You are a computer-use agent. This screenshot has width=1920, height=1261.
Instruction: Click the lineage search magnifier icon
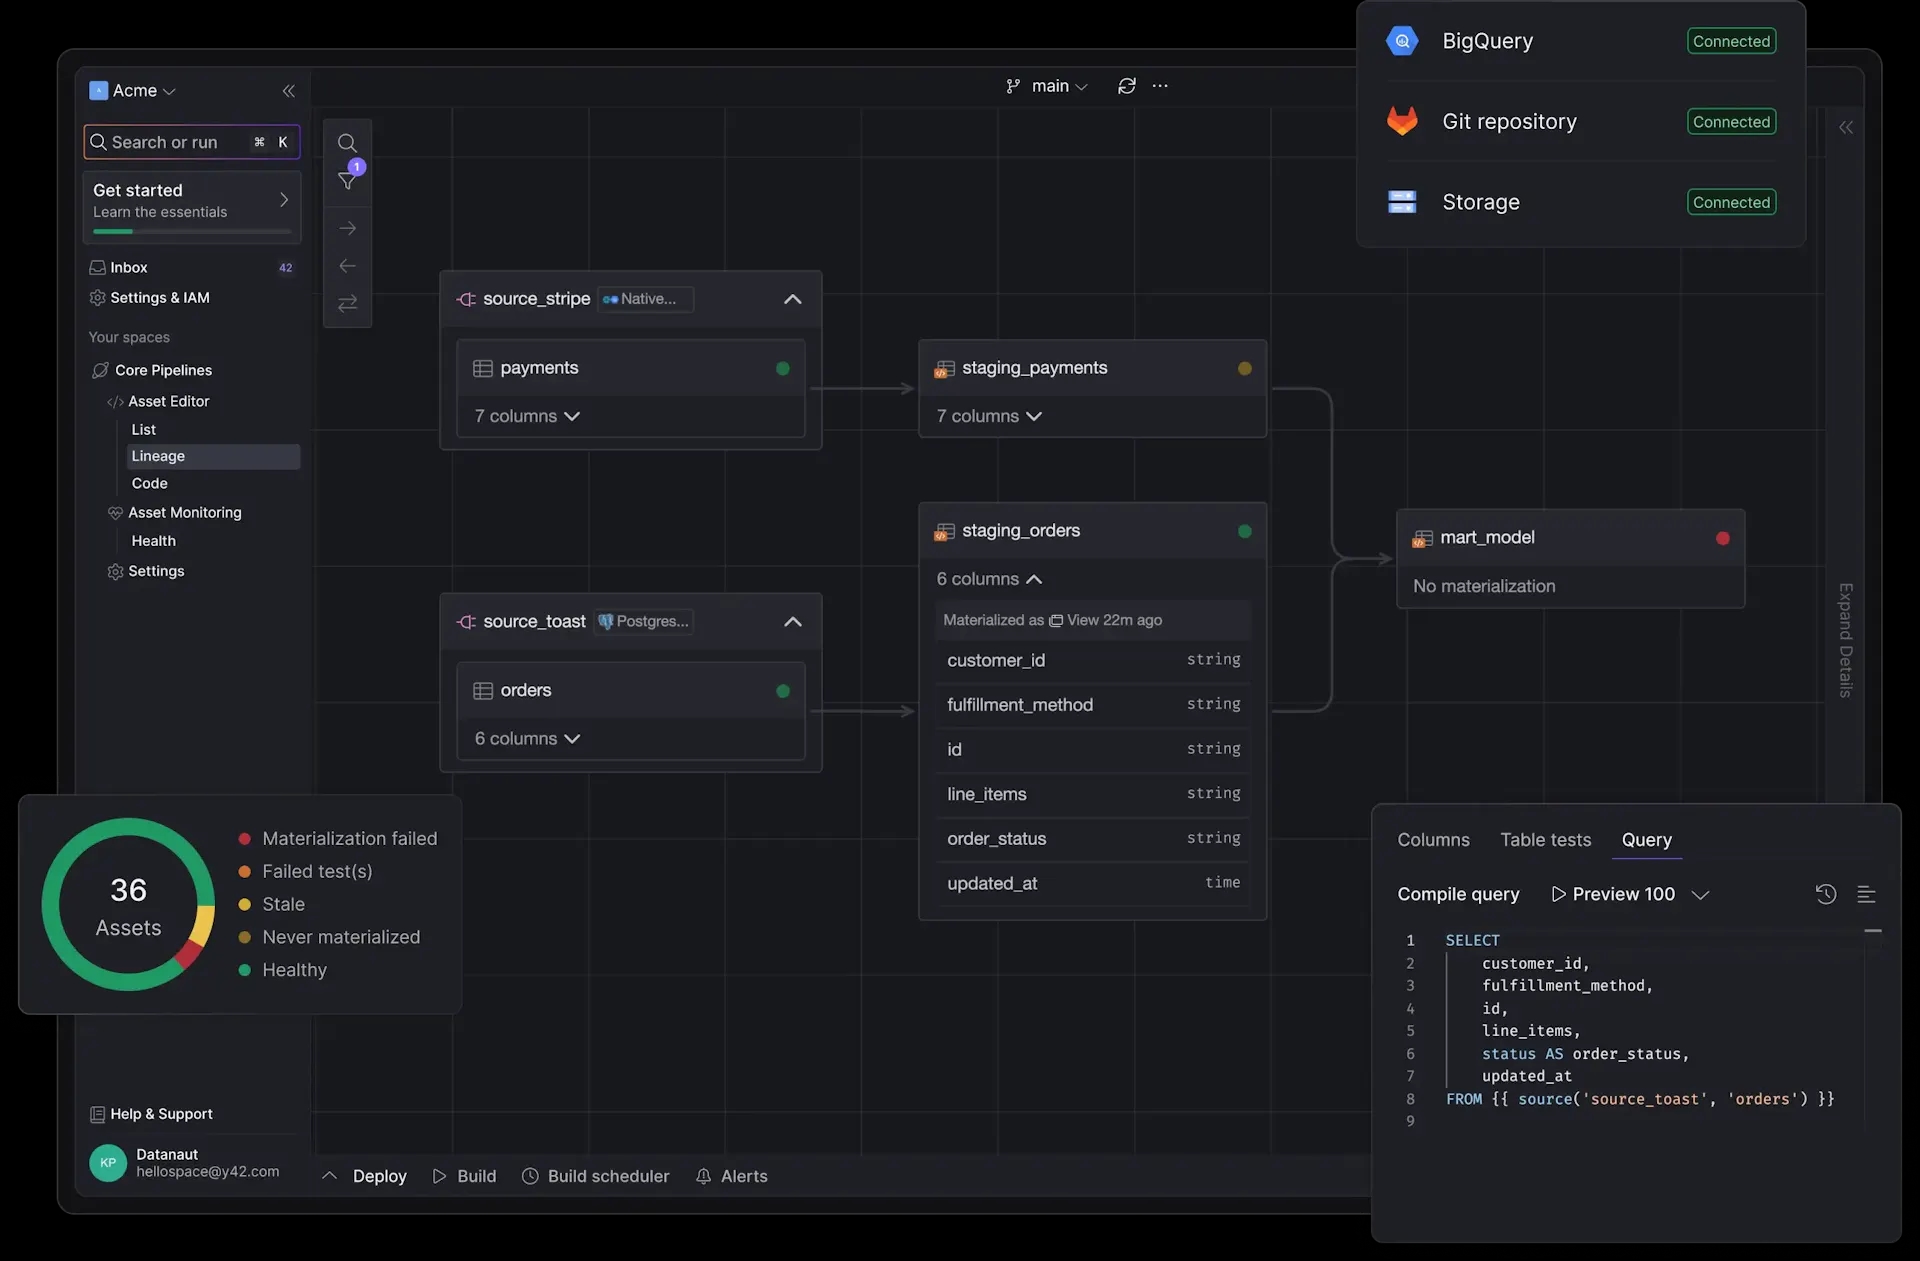(347, 143)
